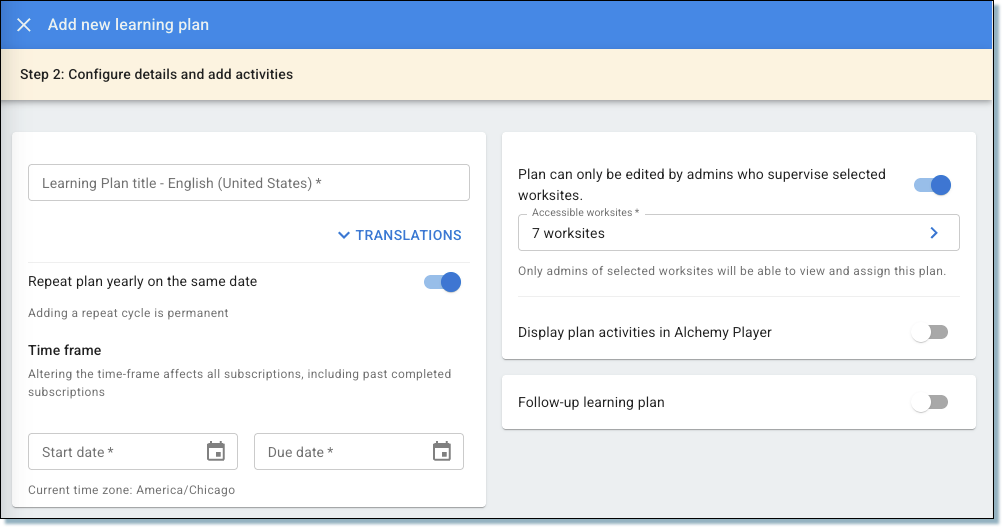Click inside the Start date field
Image resolution: width=1002 pixels, height=527 pixels.
(x=133, y=452)
